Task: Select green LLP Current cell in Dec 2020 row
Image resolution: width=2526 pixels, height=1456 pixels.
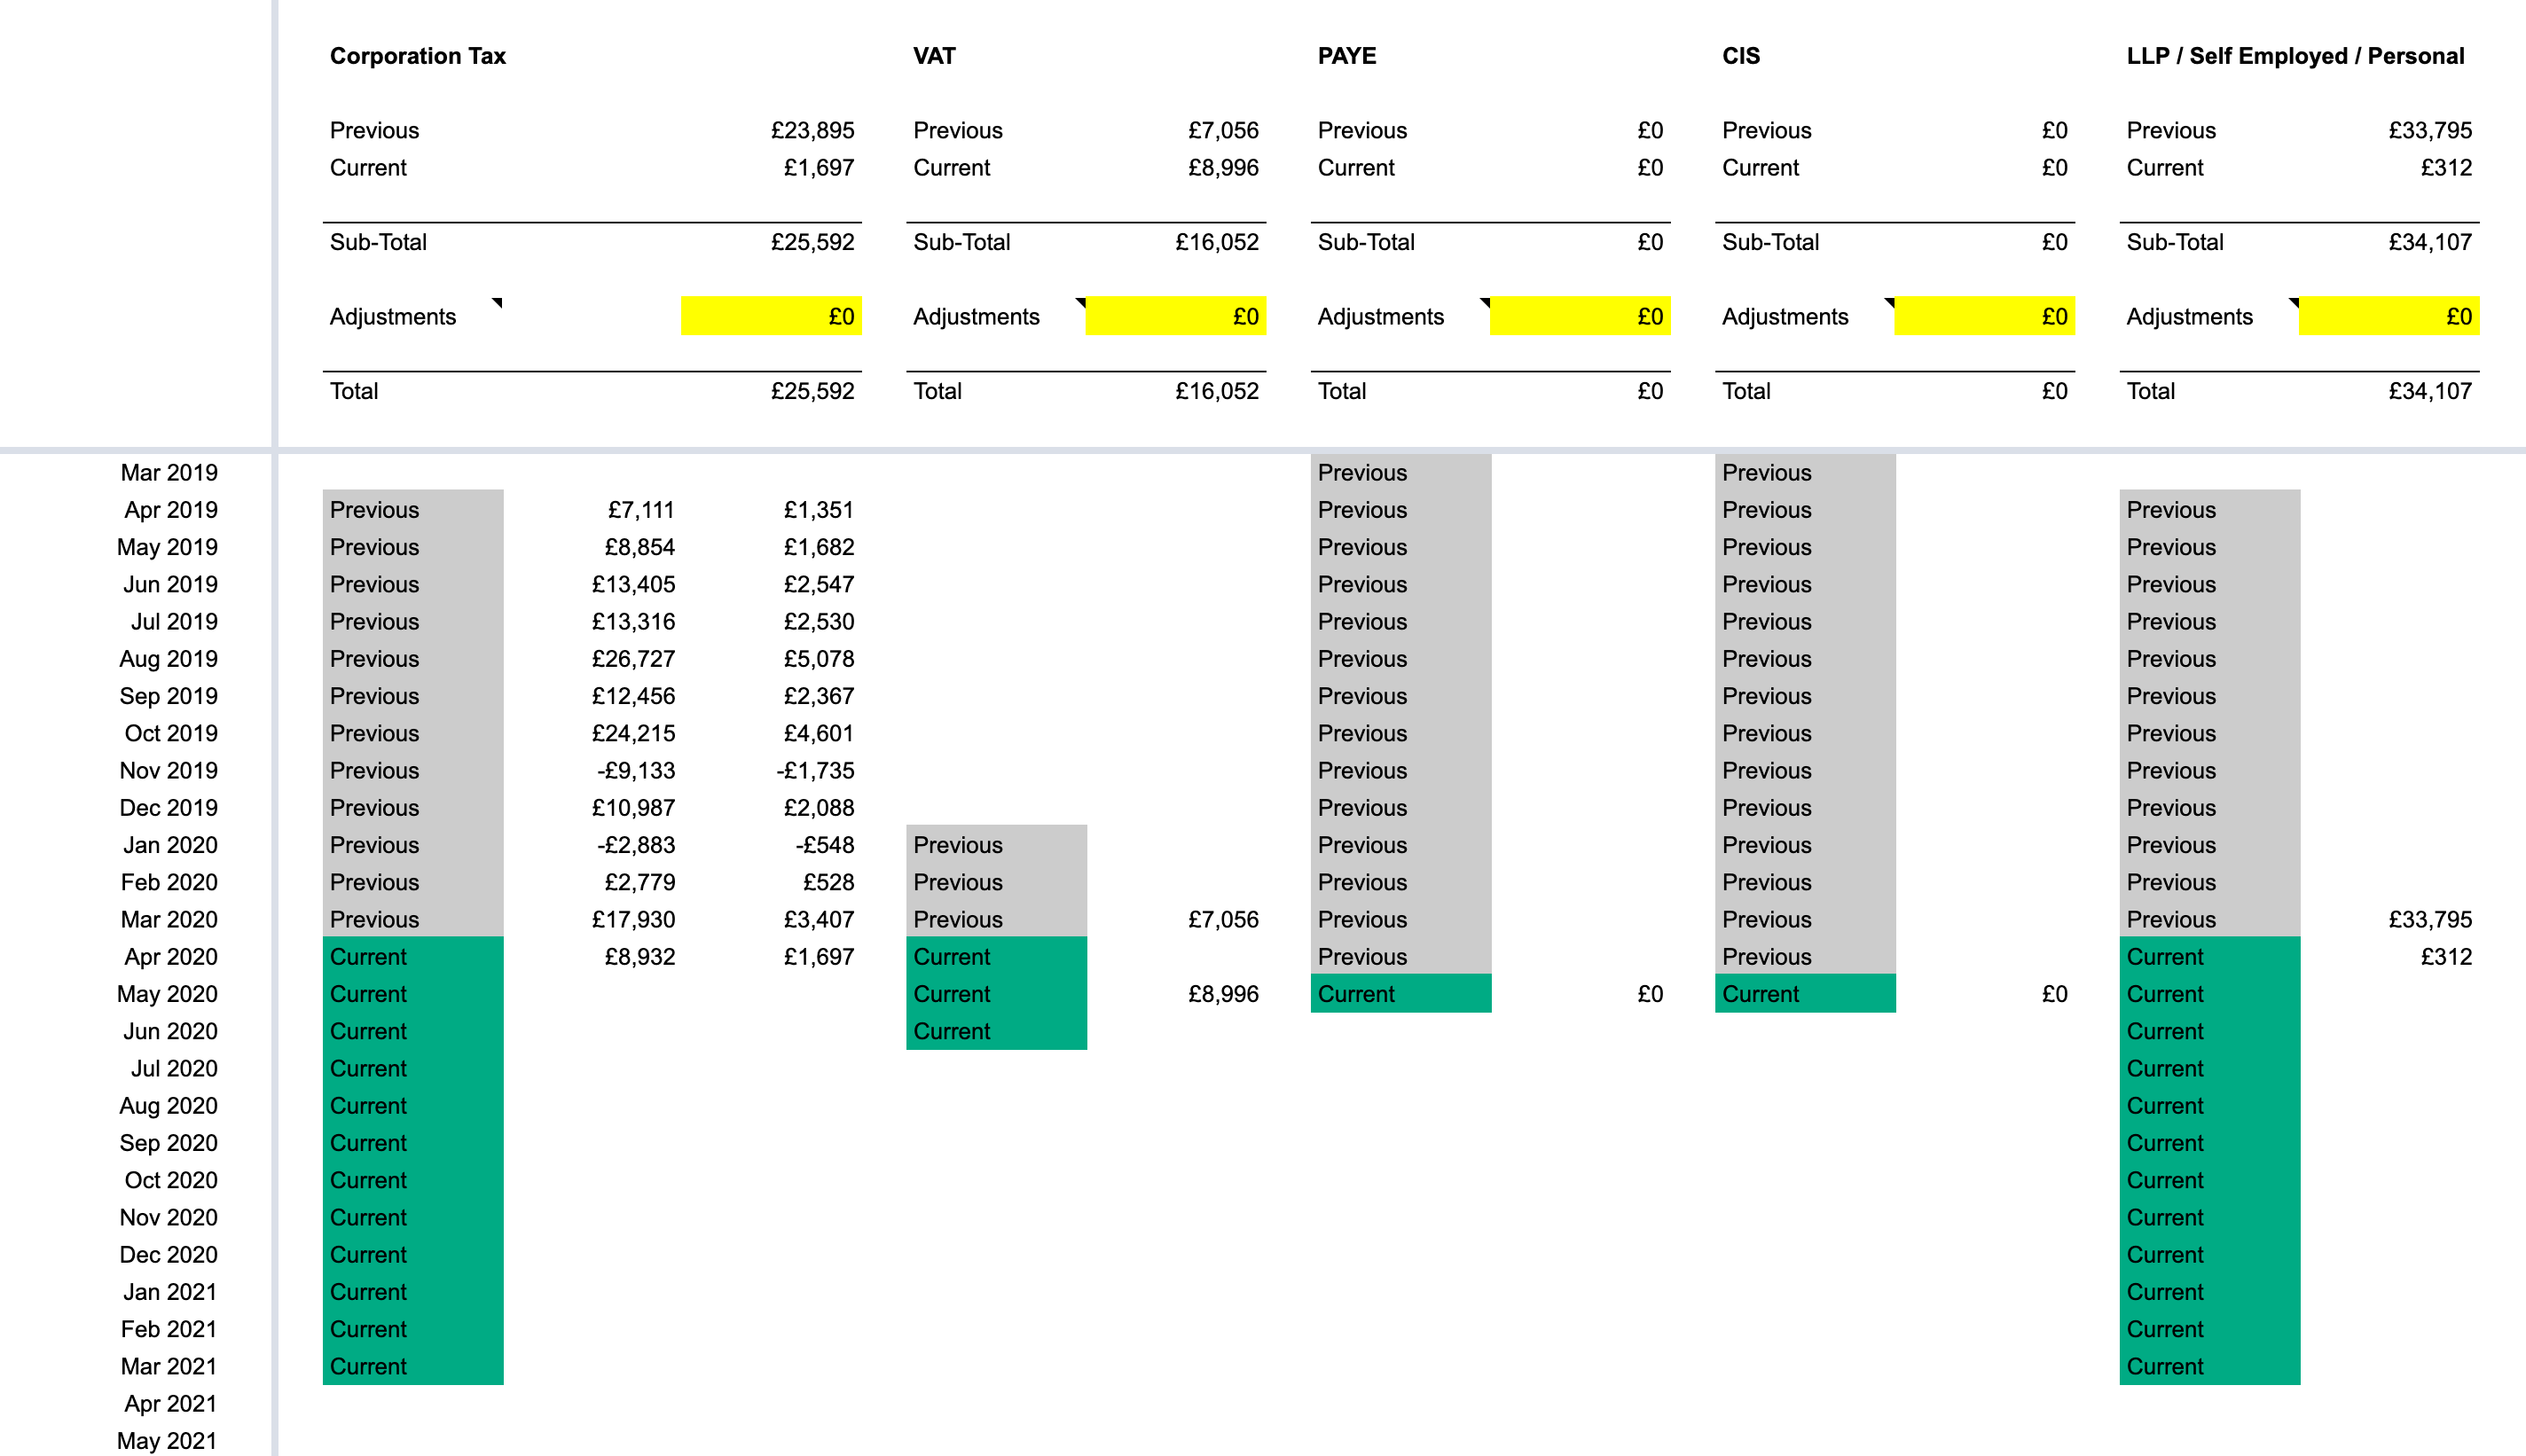Action: click(2209, 1255)
